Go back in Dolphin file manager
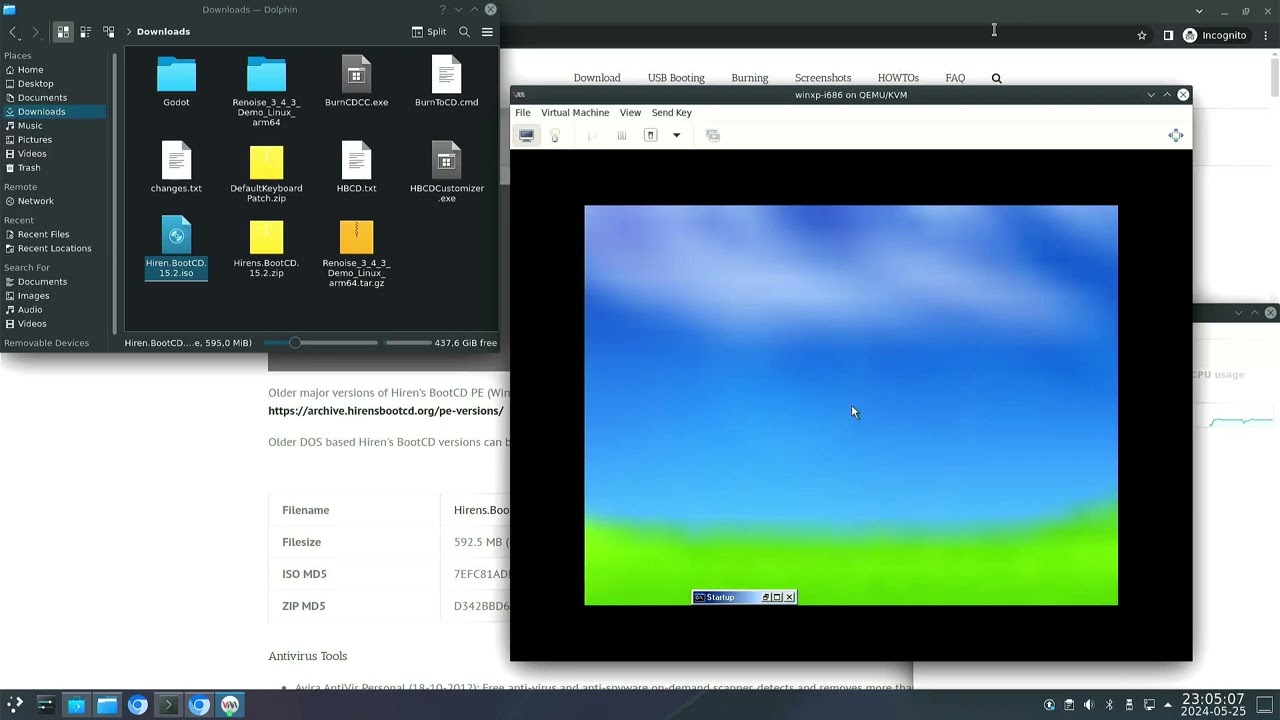The width and height of the screenshot is (1280, 720). [x=14, y=32]
